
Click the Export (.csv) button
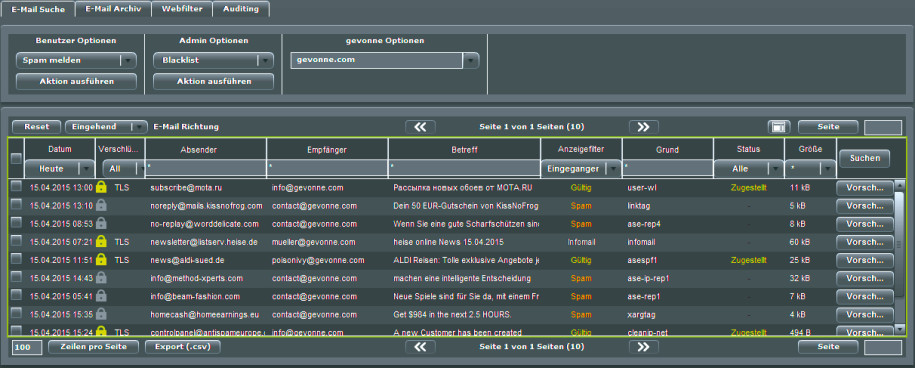click(183, 347)
